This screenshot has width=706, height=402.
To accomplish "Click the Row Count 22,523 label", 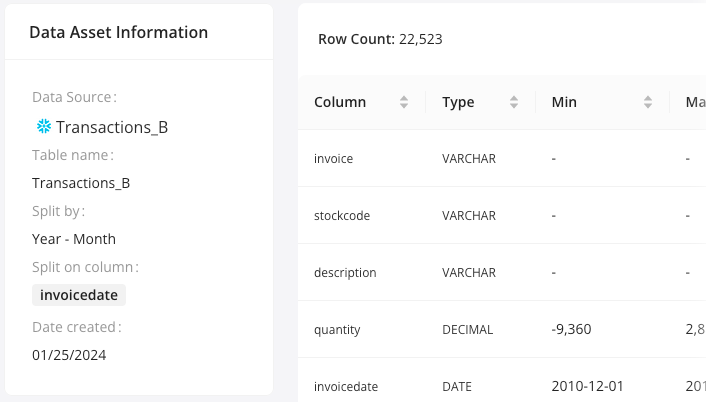I will 380,40.
